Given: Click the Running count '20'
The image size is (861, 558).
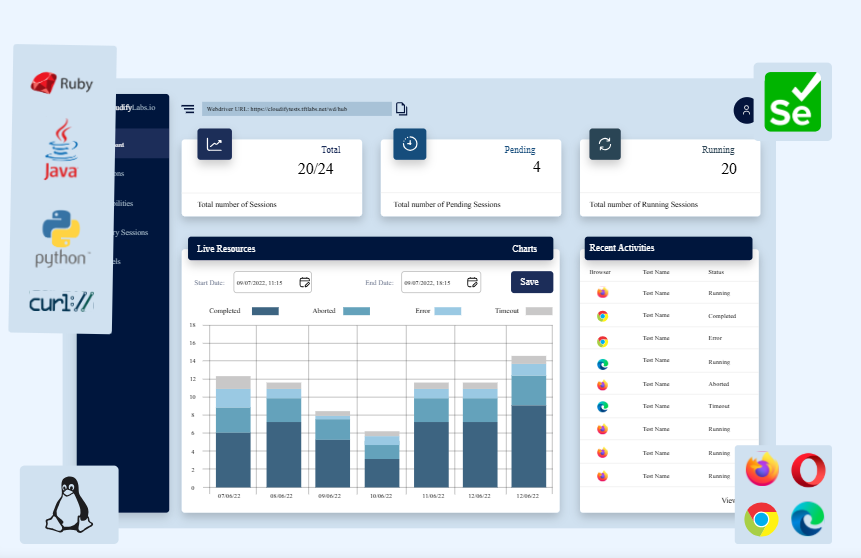Looking at the screenshot, I should click(x=729, y=169).
